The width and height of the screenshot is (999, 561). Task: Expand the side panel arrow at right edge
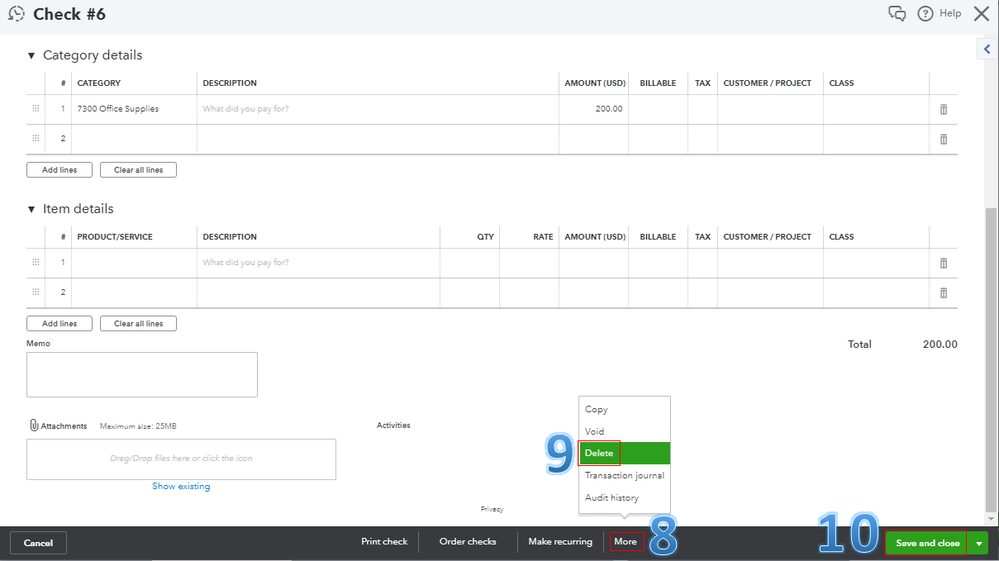[x=987, y=49]
